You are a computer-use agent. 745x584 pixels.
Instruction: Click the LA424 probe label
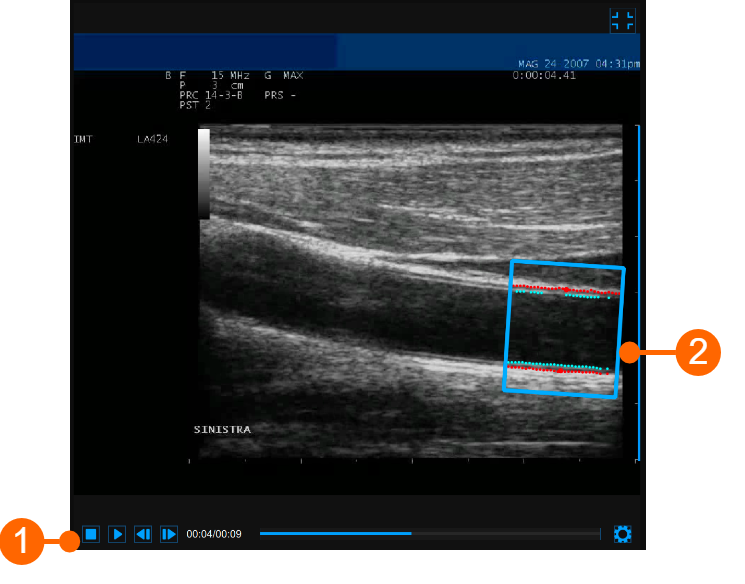152,139
